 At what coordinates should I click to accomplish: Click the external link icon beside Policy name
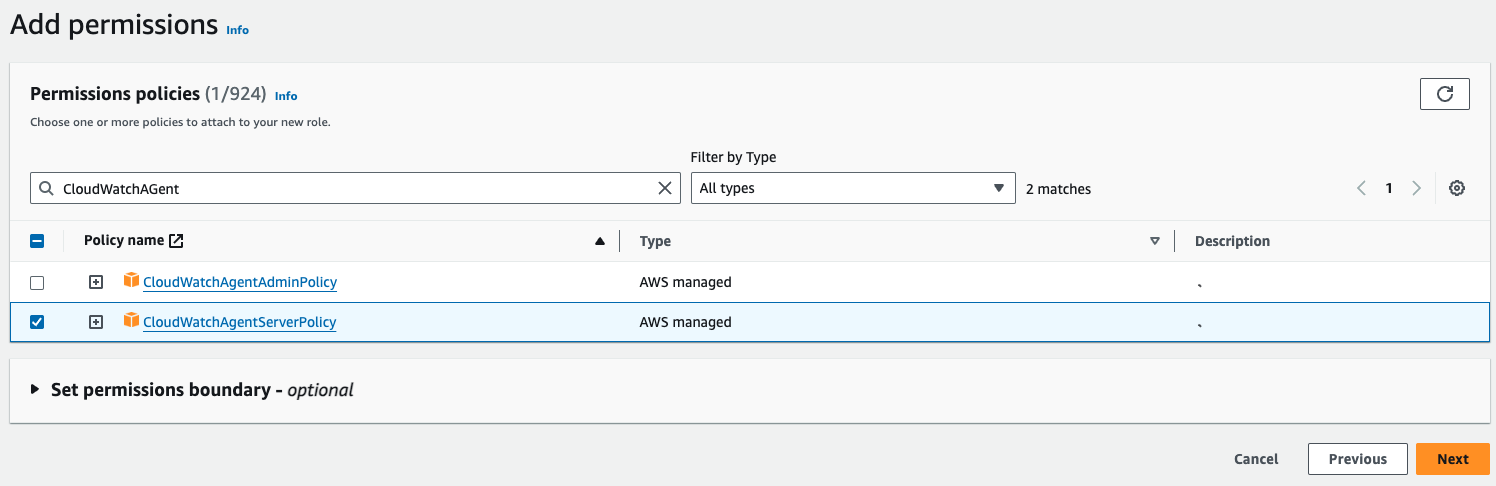coord(176,241)
